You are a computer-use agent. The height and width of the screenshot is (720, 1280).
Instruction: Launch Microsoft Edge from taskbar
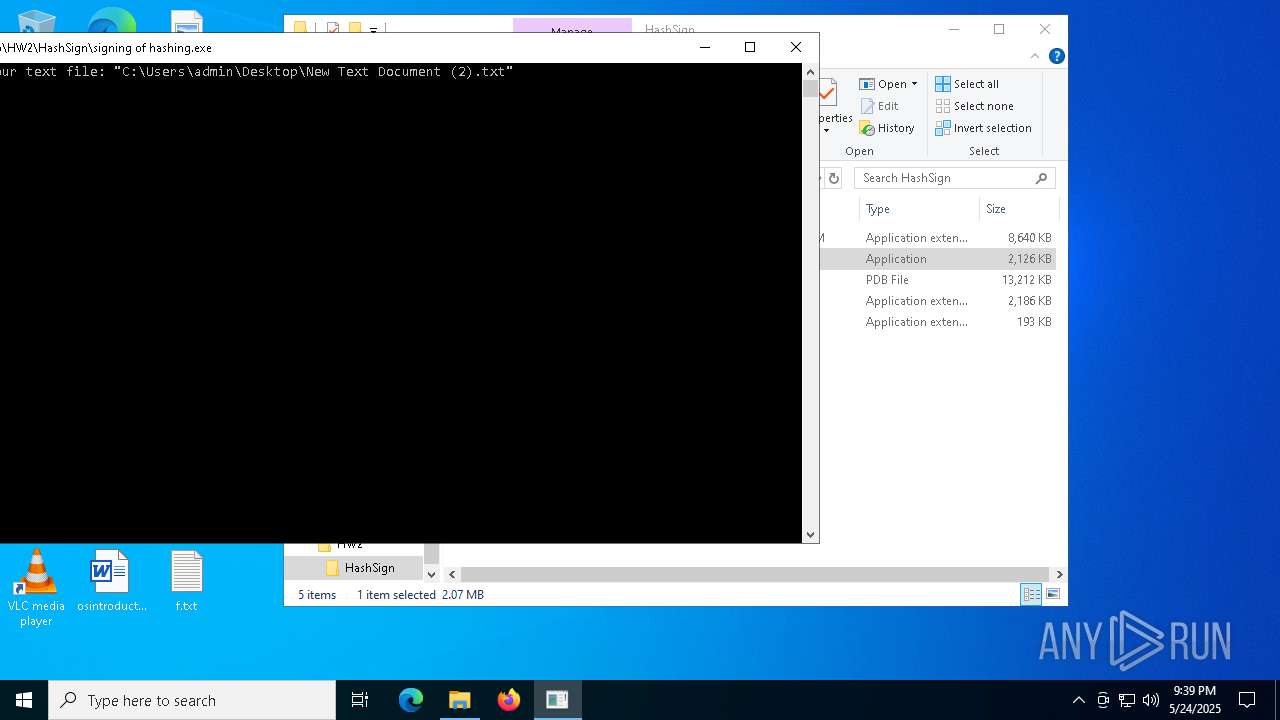(x=411, y=700)
